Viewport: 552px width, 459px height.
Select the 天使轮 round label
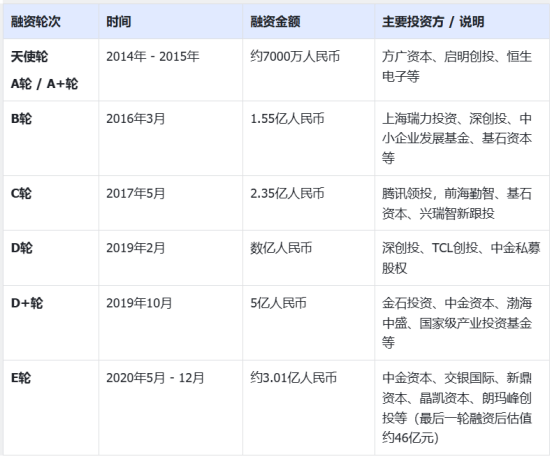[x=29, y=56]
